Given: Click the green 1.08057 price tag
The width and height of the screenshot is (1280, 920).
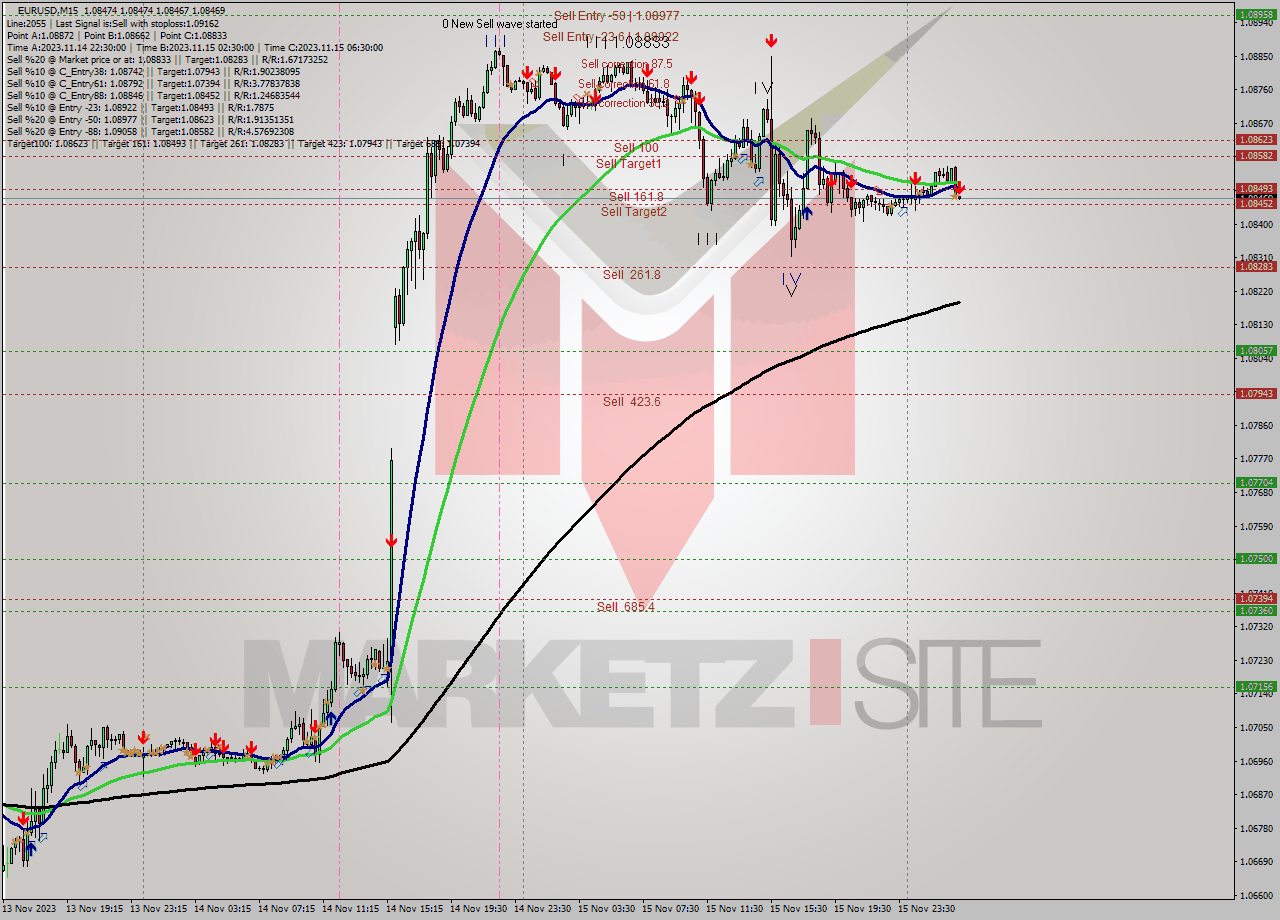Looking at the screenshot, I should pyautogui.click(x=1255, y=350).
